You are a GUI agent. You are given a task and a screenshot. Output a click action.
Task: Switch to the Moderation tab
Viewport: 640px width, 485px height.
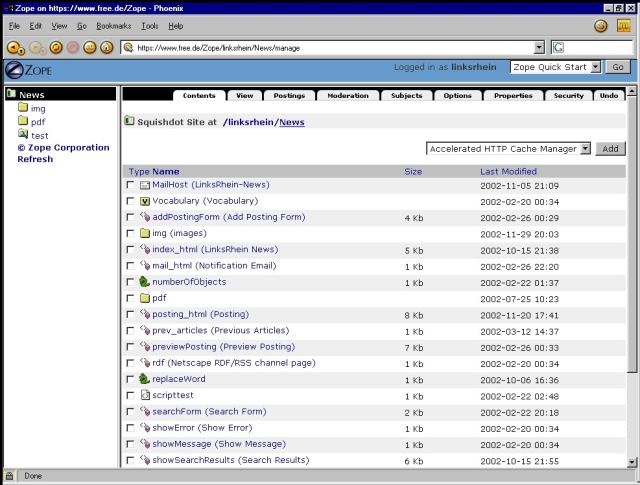(x=348, y=96)
